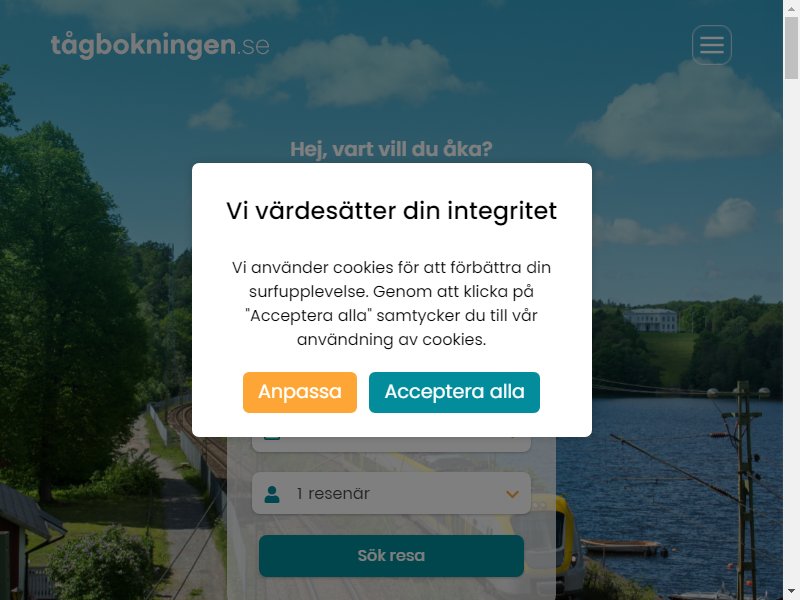
Task: Click the white manor house in background
Action: tap(652, 320)
